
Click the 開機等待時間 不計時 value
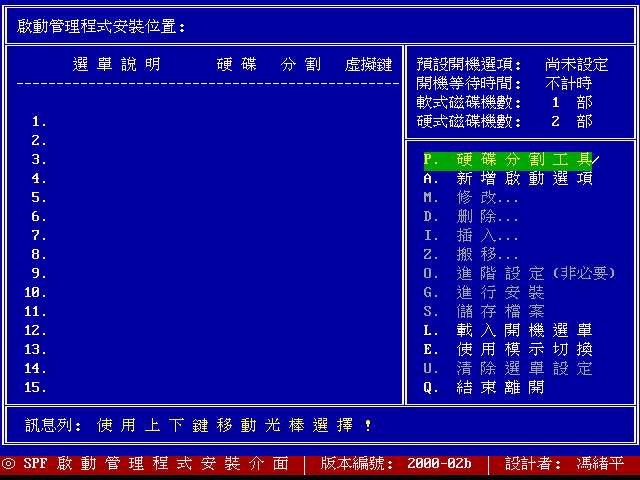(569, 84)
